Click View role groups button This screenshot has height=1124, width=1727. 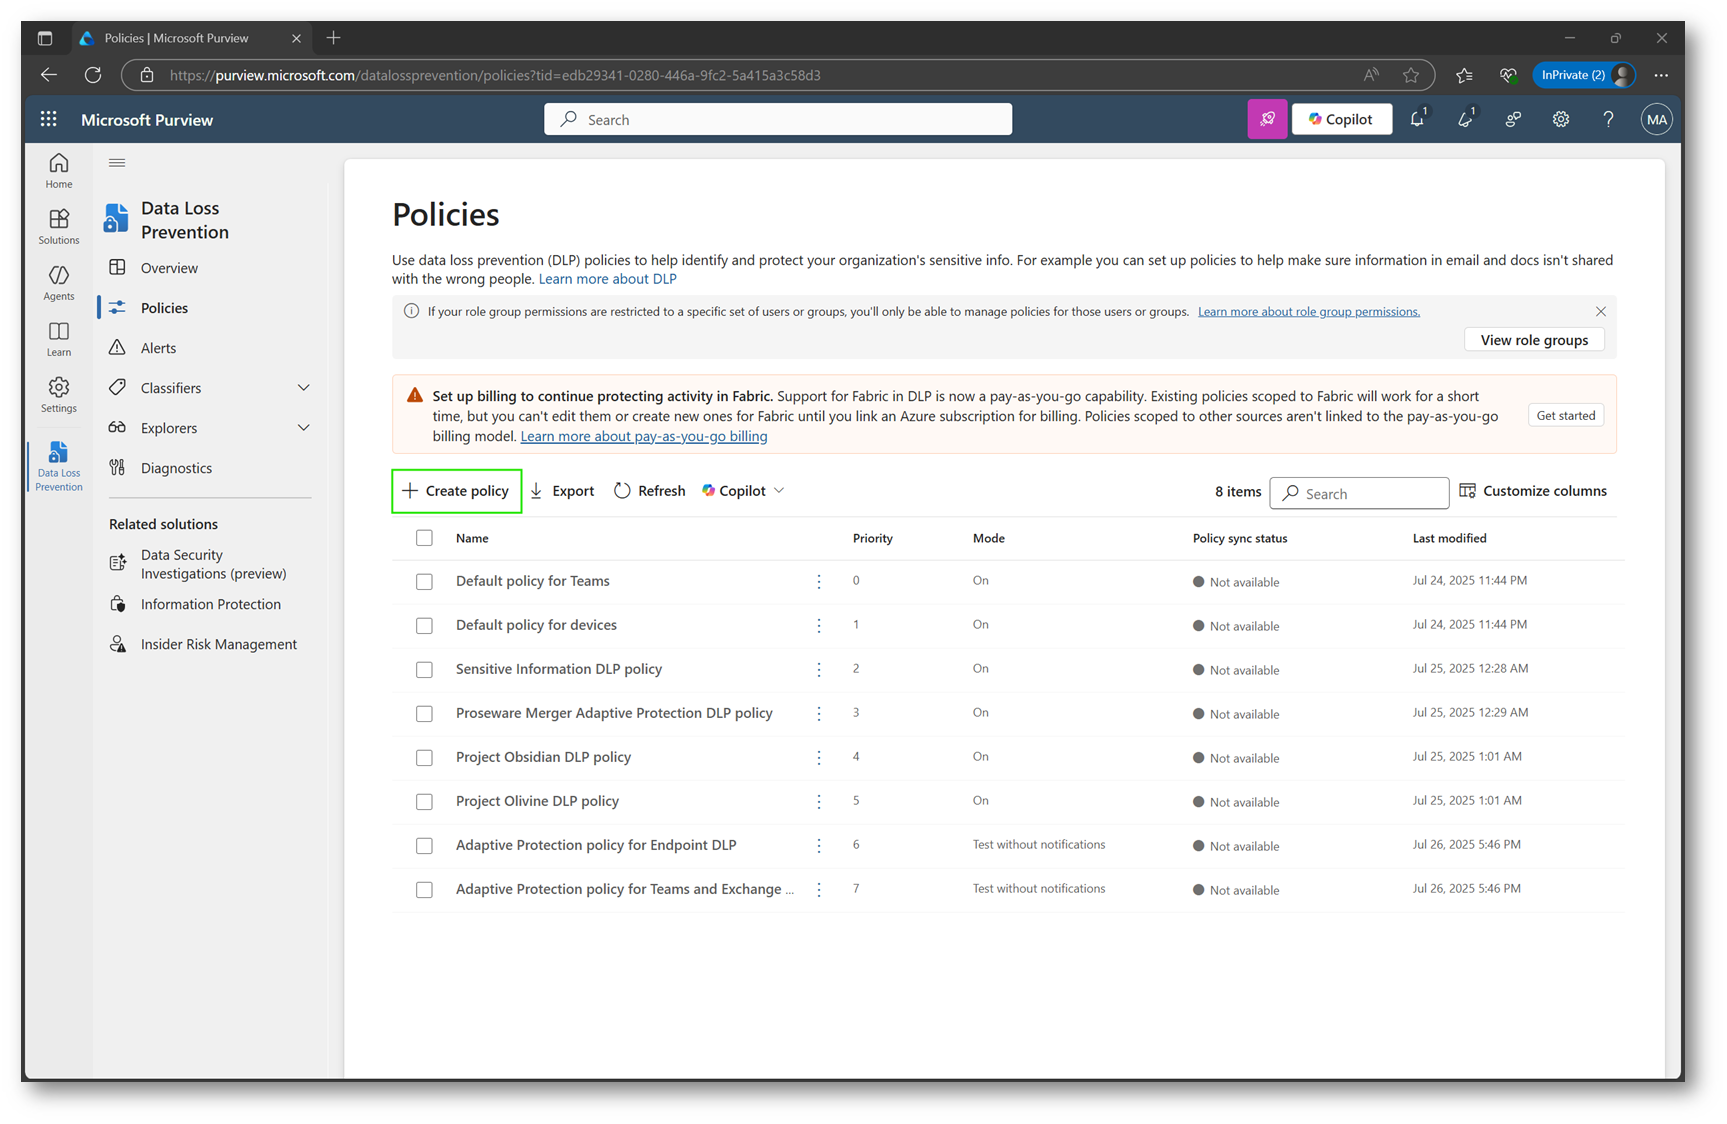pyautogui.click(x=1534, y=340)
